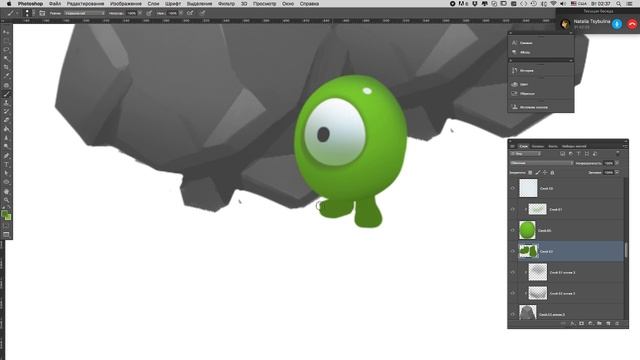
Task: Select the Rectangular Marquee tool
Action: 6,41
